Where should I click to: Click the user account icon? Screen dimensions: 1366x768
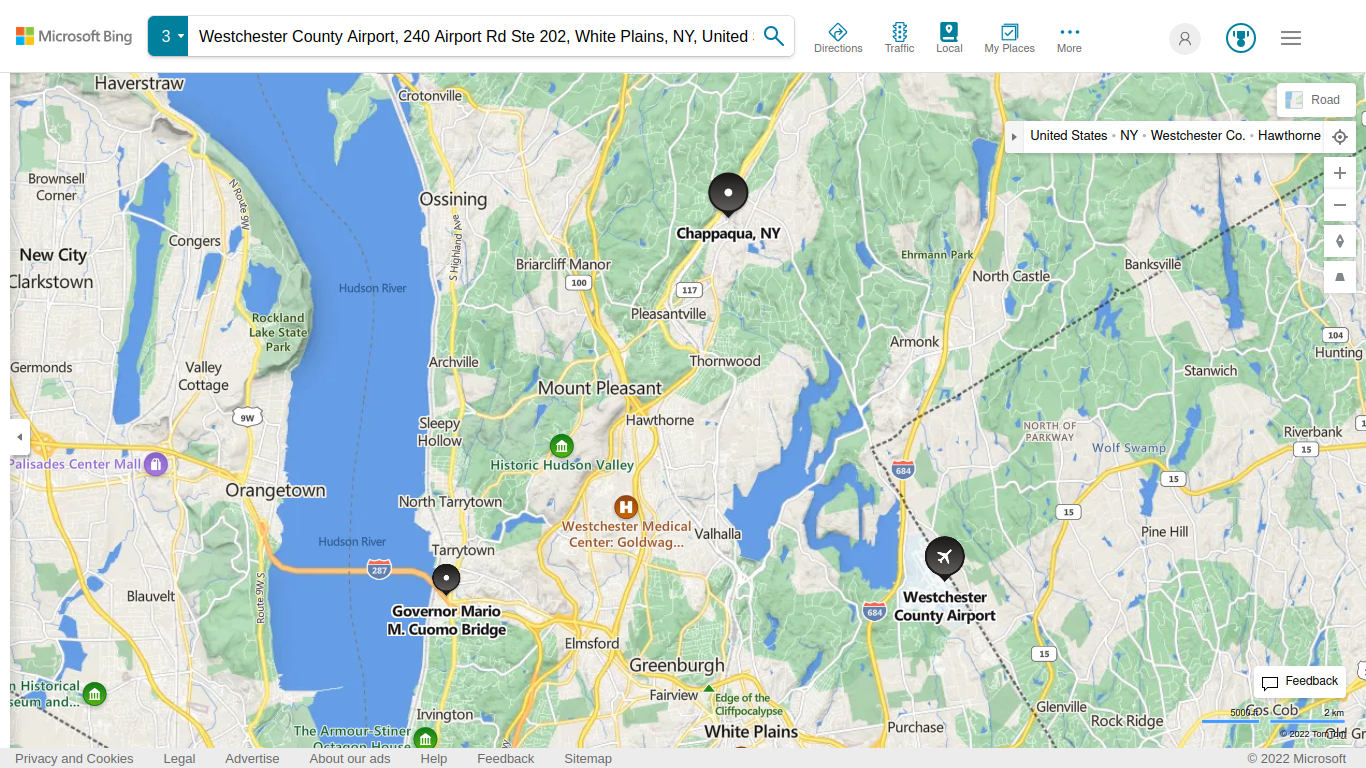[x=1185, y=39]
